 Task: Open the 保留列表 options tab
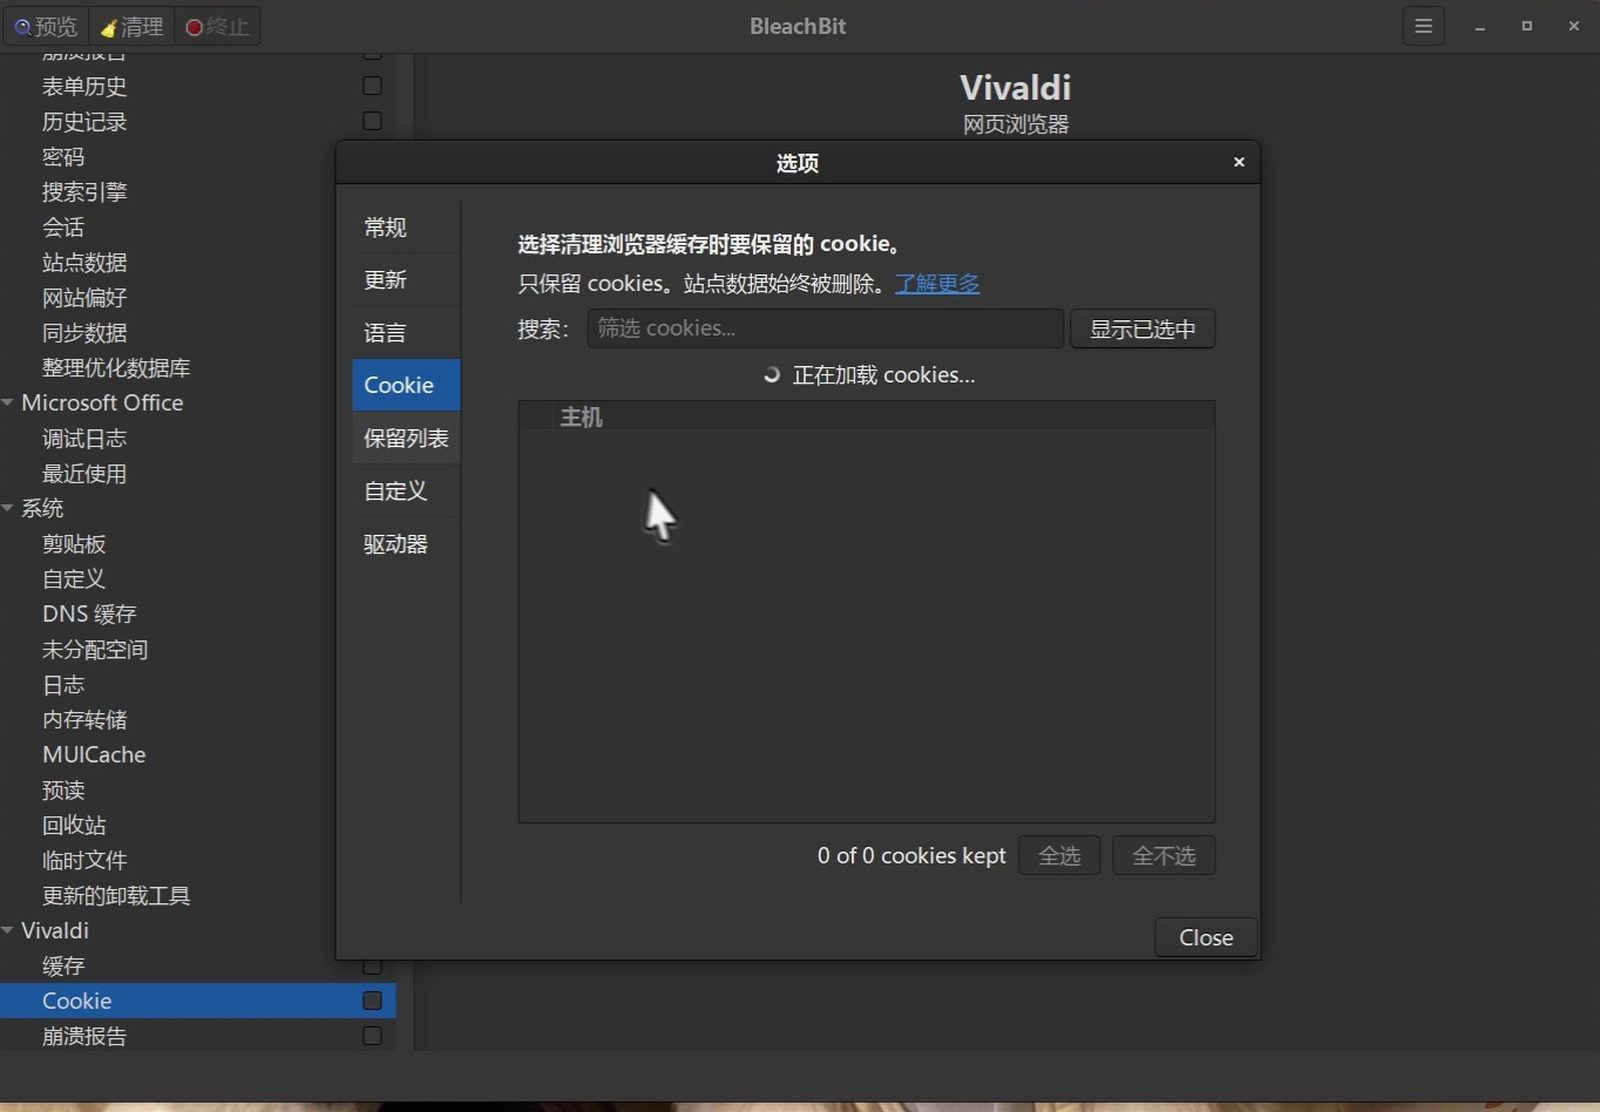coord(406,438)
